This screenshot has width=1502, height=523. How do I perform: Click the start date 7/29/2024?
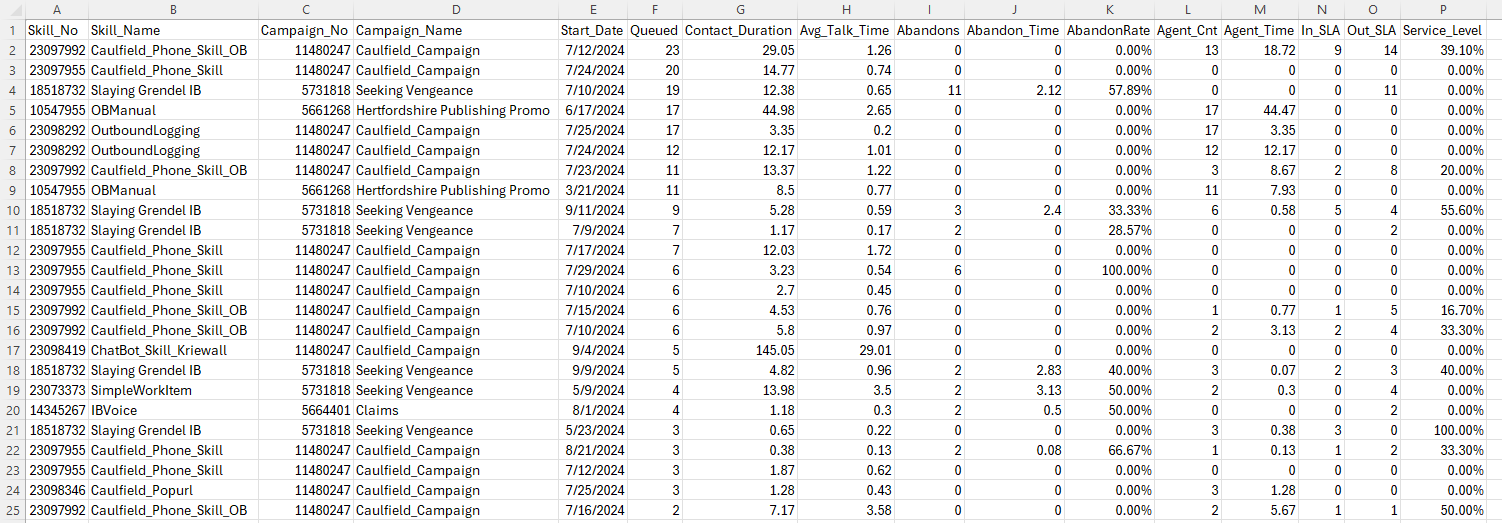pos(592,270)
